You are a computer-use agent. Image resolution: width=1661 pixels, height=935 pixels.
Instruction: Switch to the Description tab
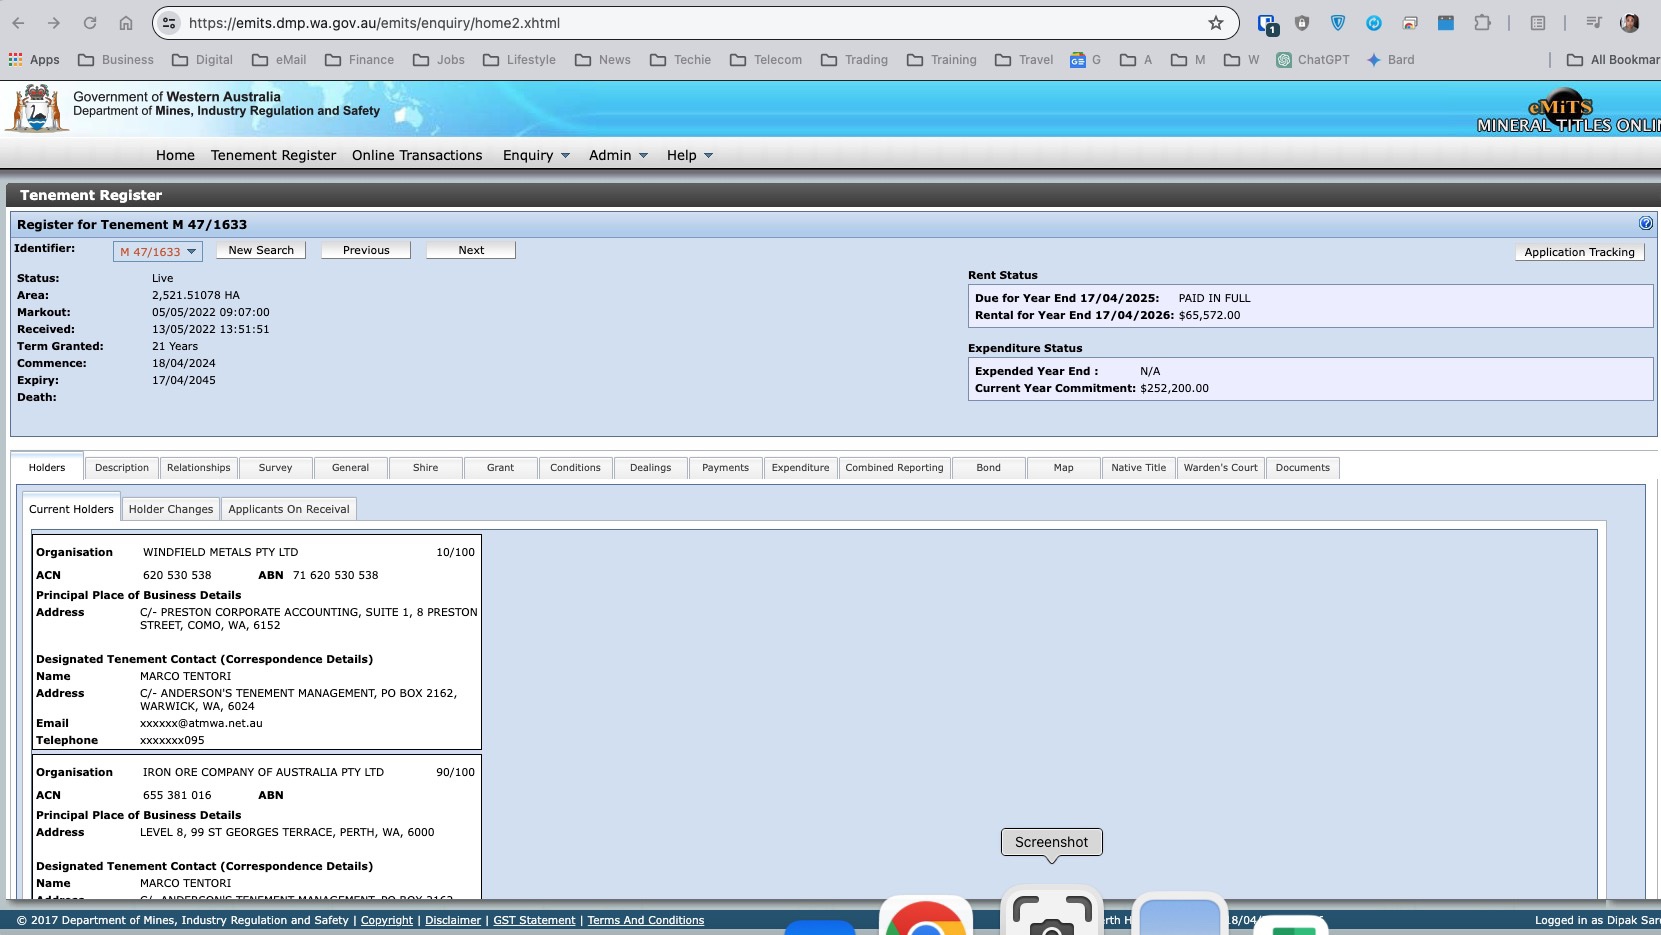122,468
